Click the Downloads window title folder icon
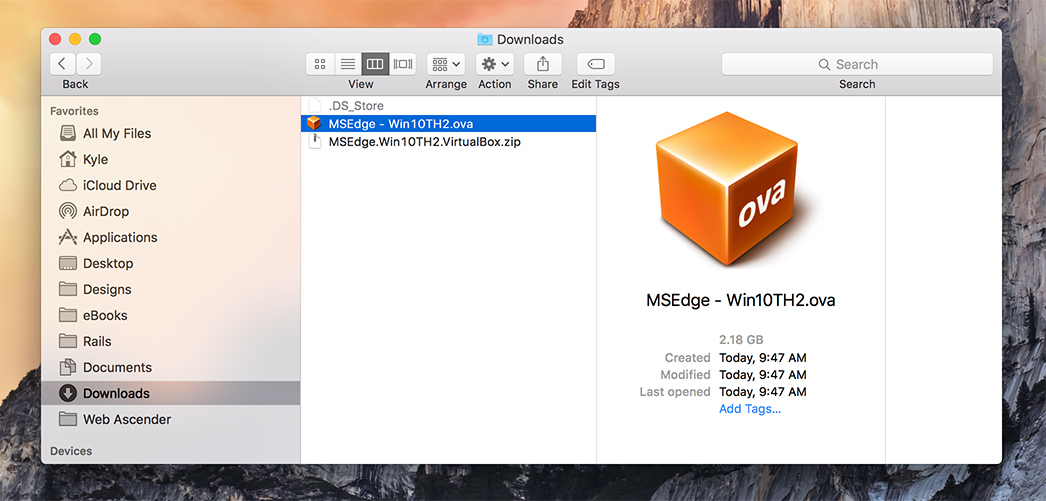This screenshot has width=1046, height=501. (x=485, y=39)
